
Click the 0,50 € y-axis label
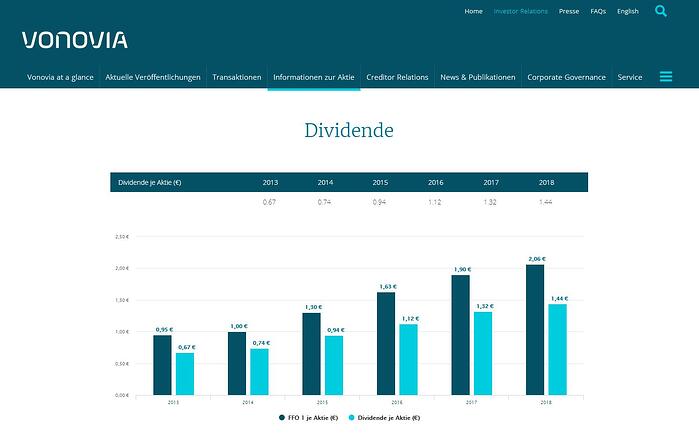click(122, 364)
